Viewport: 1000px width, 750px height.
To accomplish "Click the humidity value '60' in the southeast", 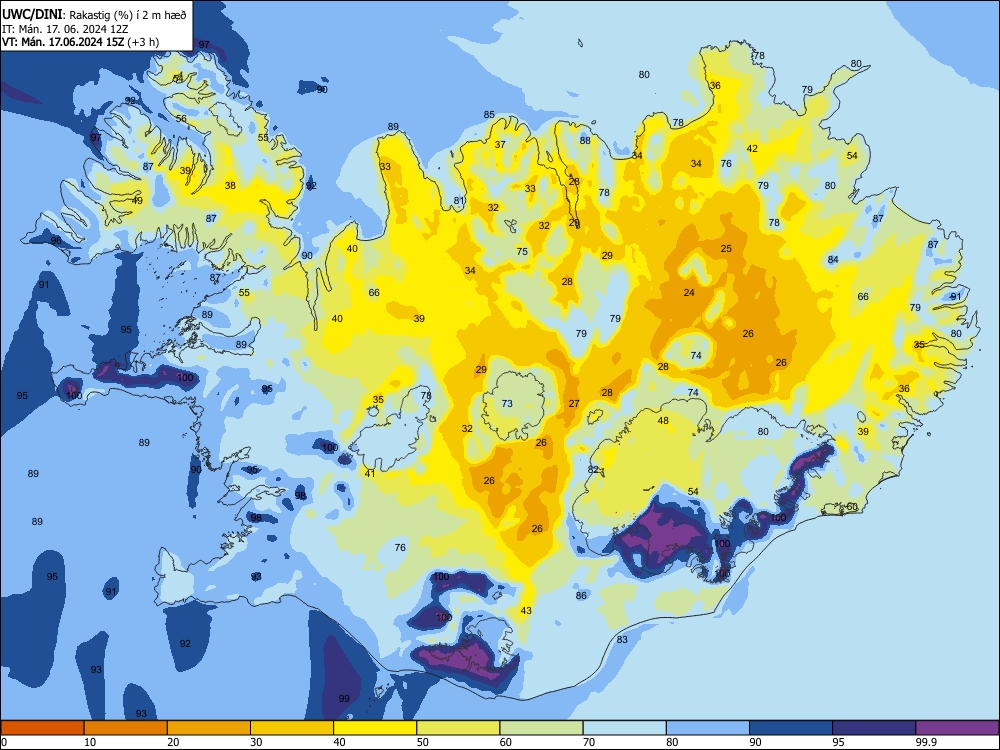I will click(x=852, y=507).
